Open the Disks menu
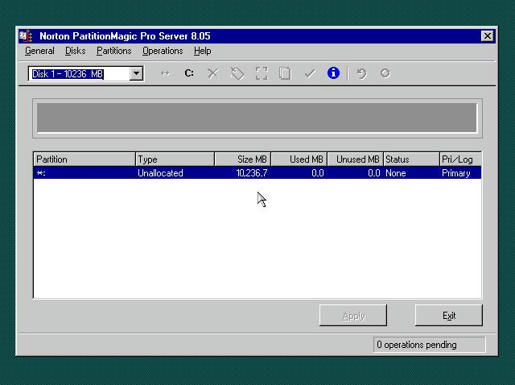The height and width of the screenshot is (385, 515). [75, 51]
